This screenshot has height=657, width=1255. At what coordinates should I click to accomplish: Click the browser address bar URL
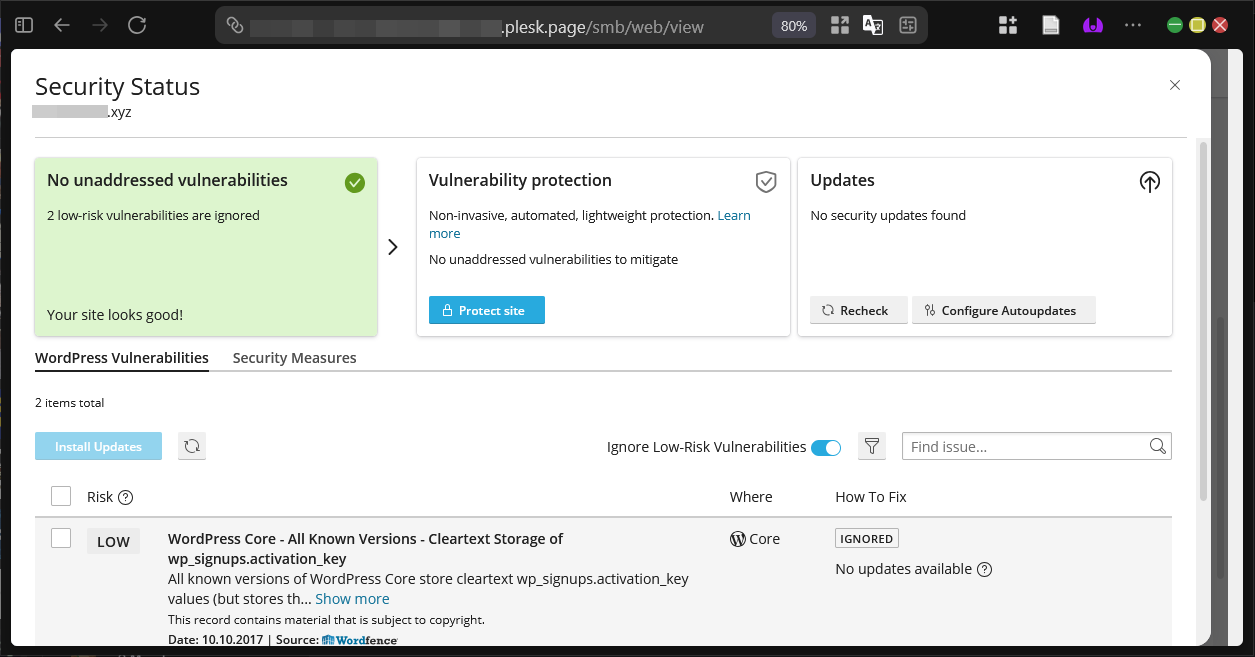click(477, 26)
